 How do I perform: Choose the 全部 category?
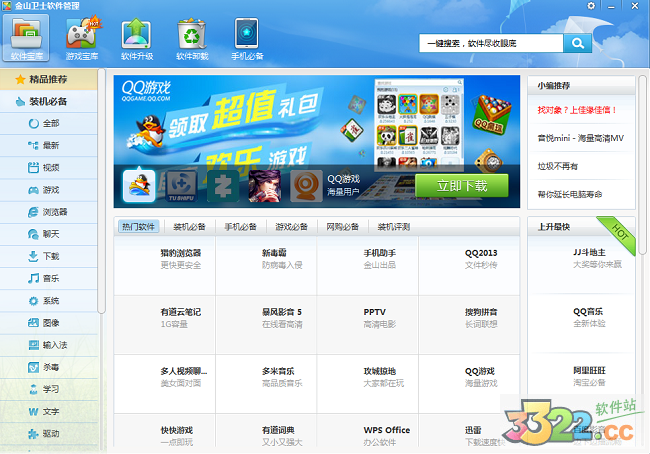click(x=49, y=124)
